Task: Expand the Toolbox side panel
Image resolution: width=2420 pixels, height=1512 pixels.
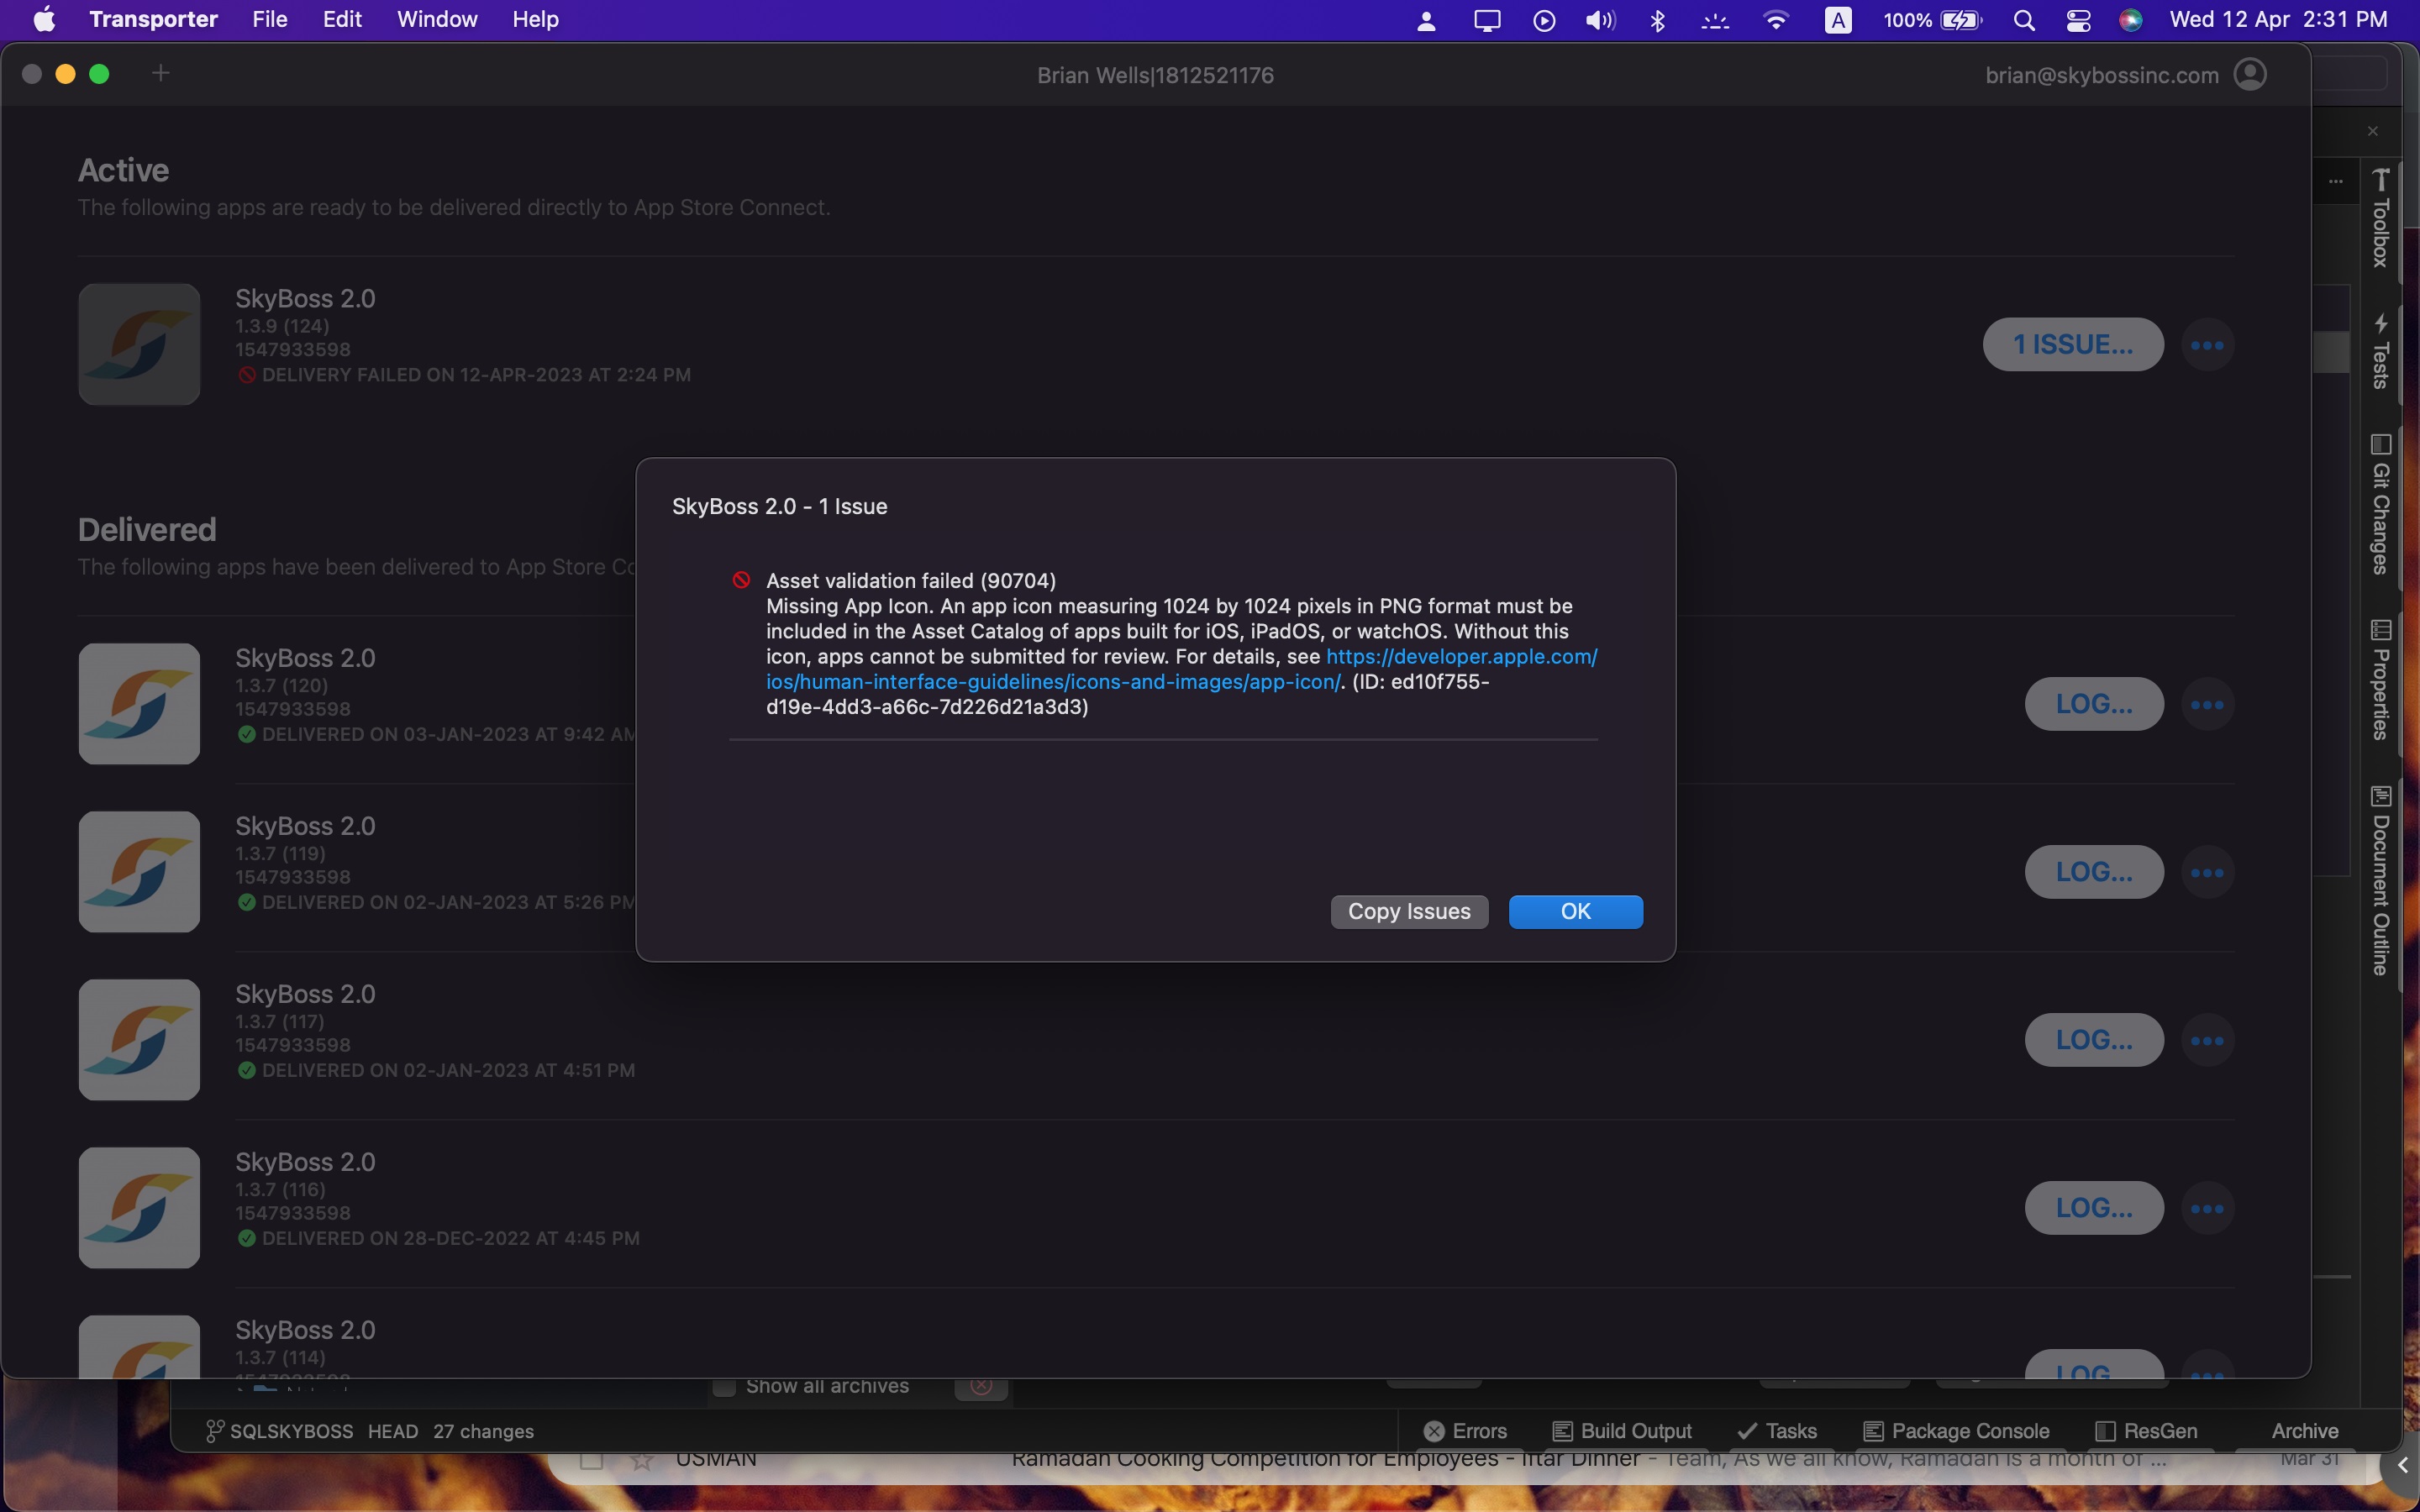Action: point(2381,220)
